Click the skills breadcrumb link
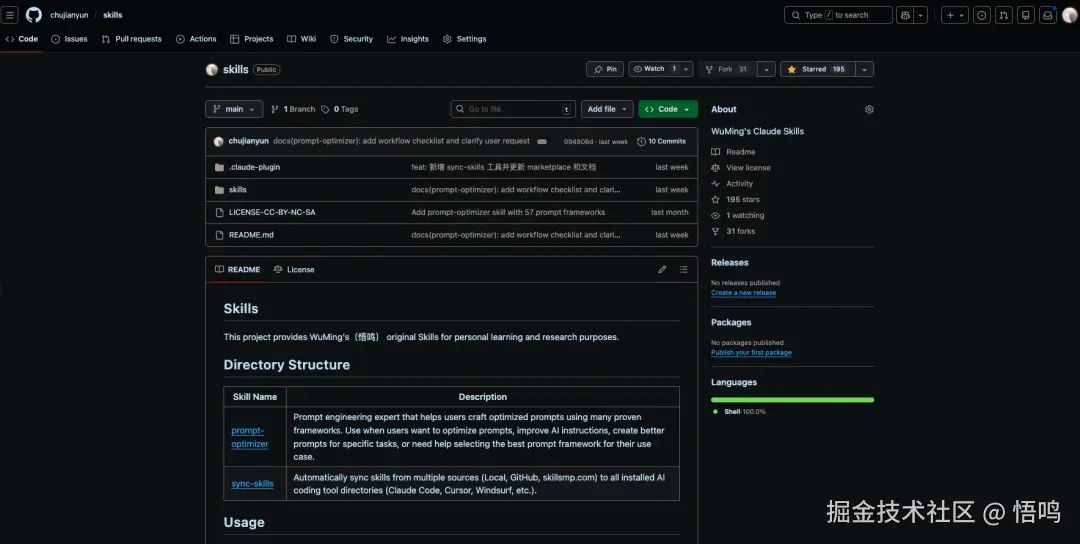The image size is (1080, 544). [x=112, y=15]
